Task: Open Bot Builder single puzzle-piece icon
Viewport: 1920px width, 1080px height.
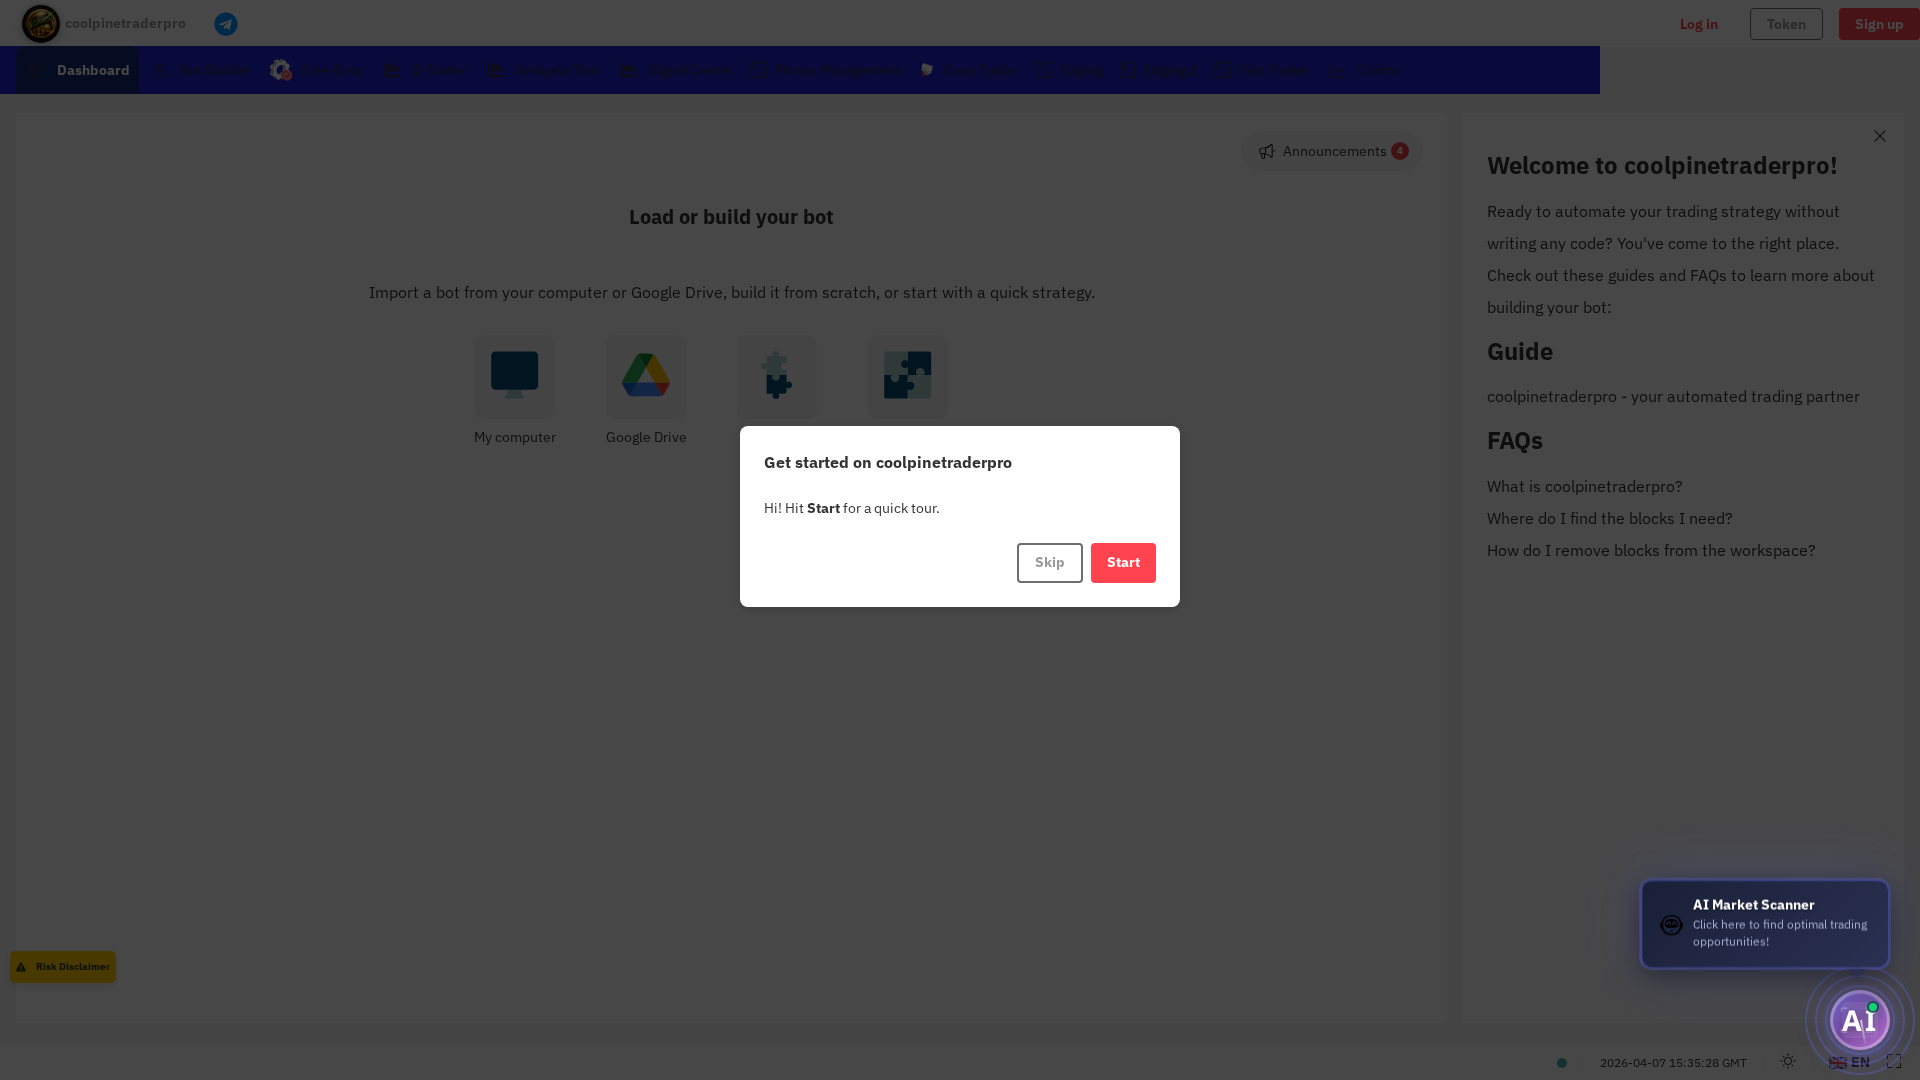Action: pyautogui.click(x=777, y=376)
